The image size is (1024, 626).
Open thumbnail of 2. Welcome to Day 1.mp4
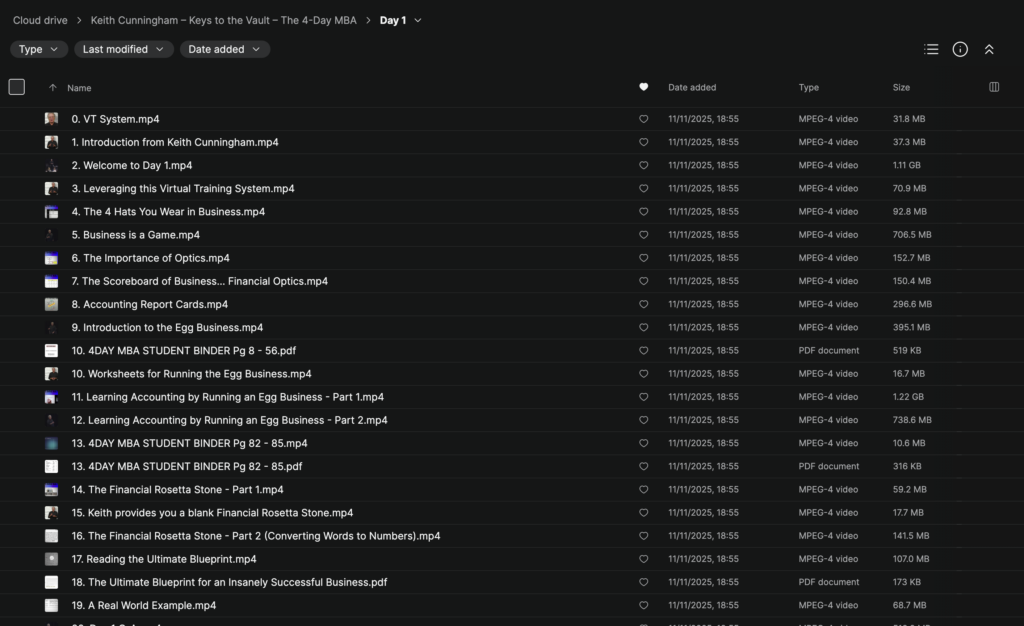[x=51, y=166]
